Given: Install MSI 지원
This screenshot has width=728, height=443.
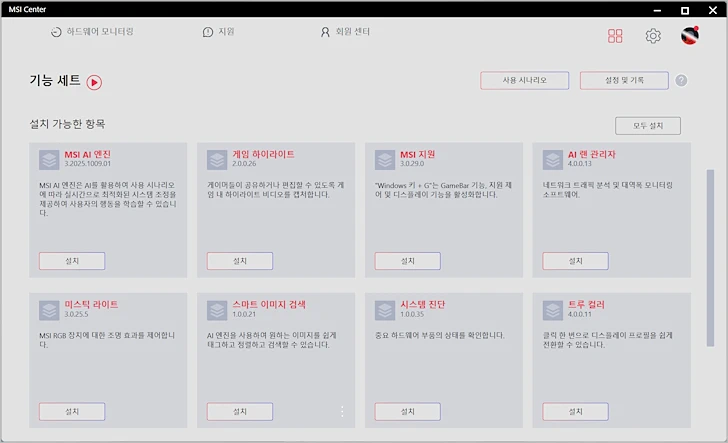Looking at the screenshot, I should tap(408, 261).
